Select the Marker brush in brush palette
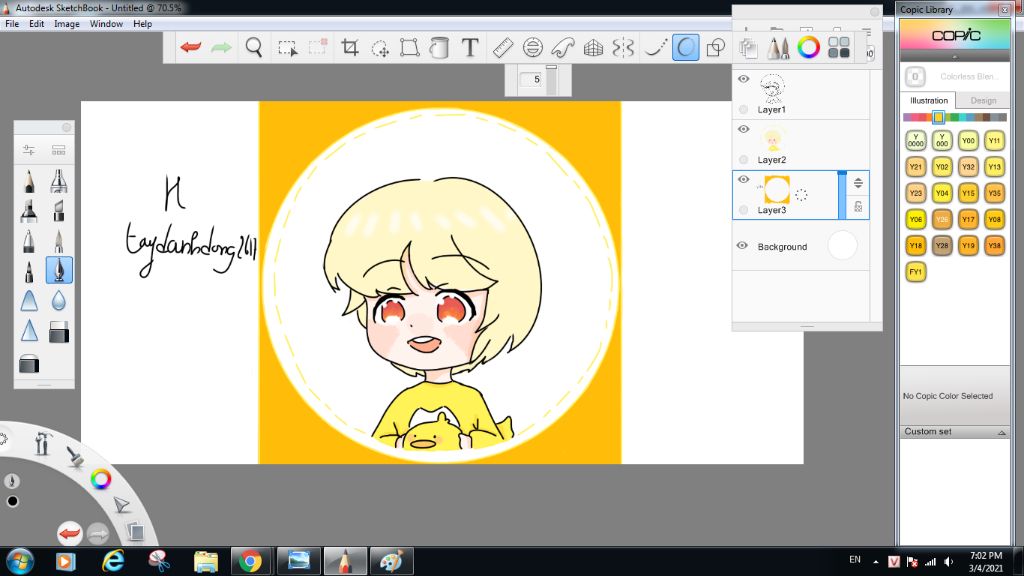 click(x=29, y=211)
